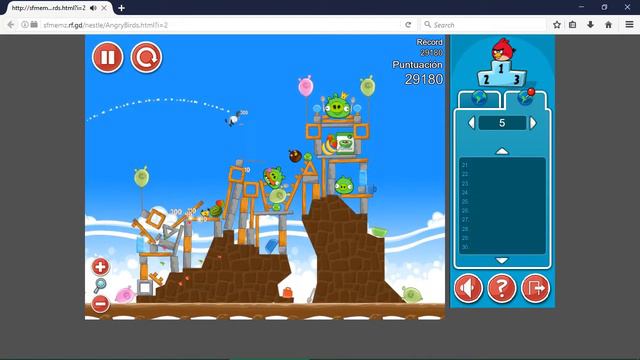Image resolution: width=640 pixels, height=360 pixels.
Task: Open the downloads arrow icon
Action: pos(590,25)
